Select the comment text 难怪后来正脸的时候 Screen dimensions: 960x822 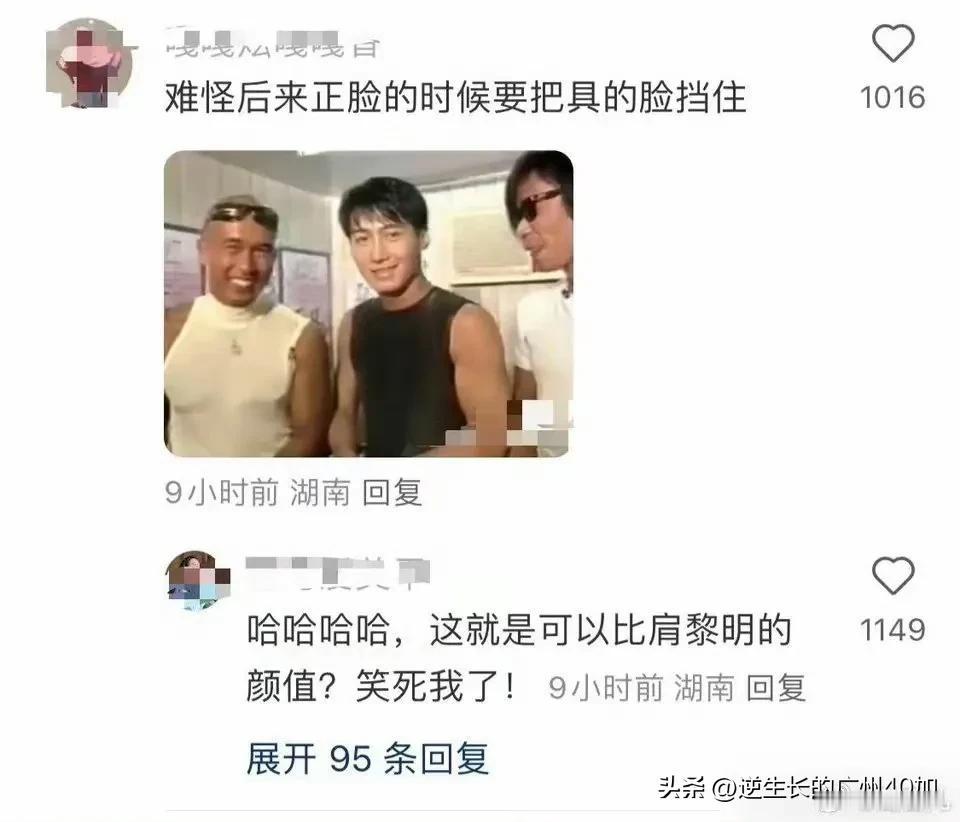[328, 98]
